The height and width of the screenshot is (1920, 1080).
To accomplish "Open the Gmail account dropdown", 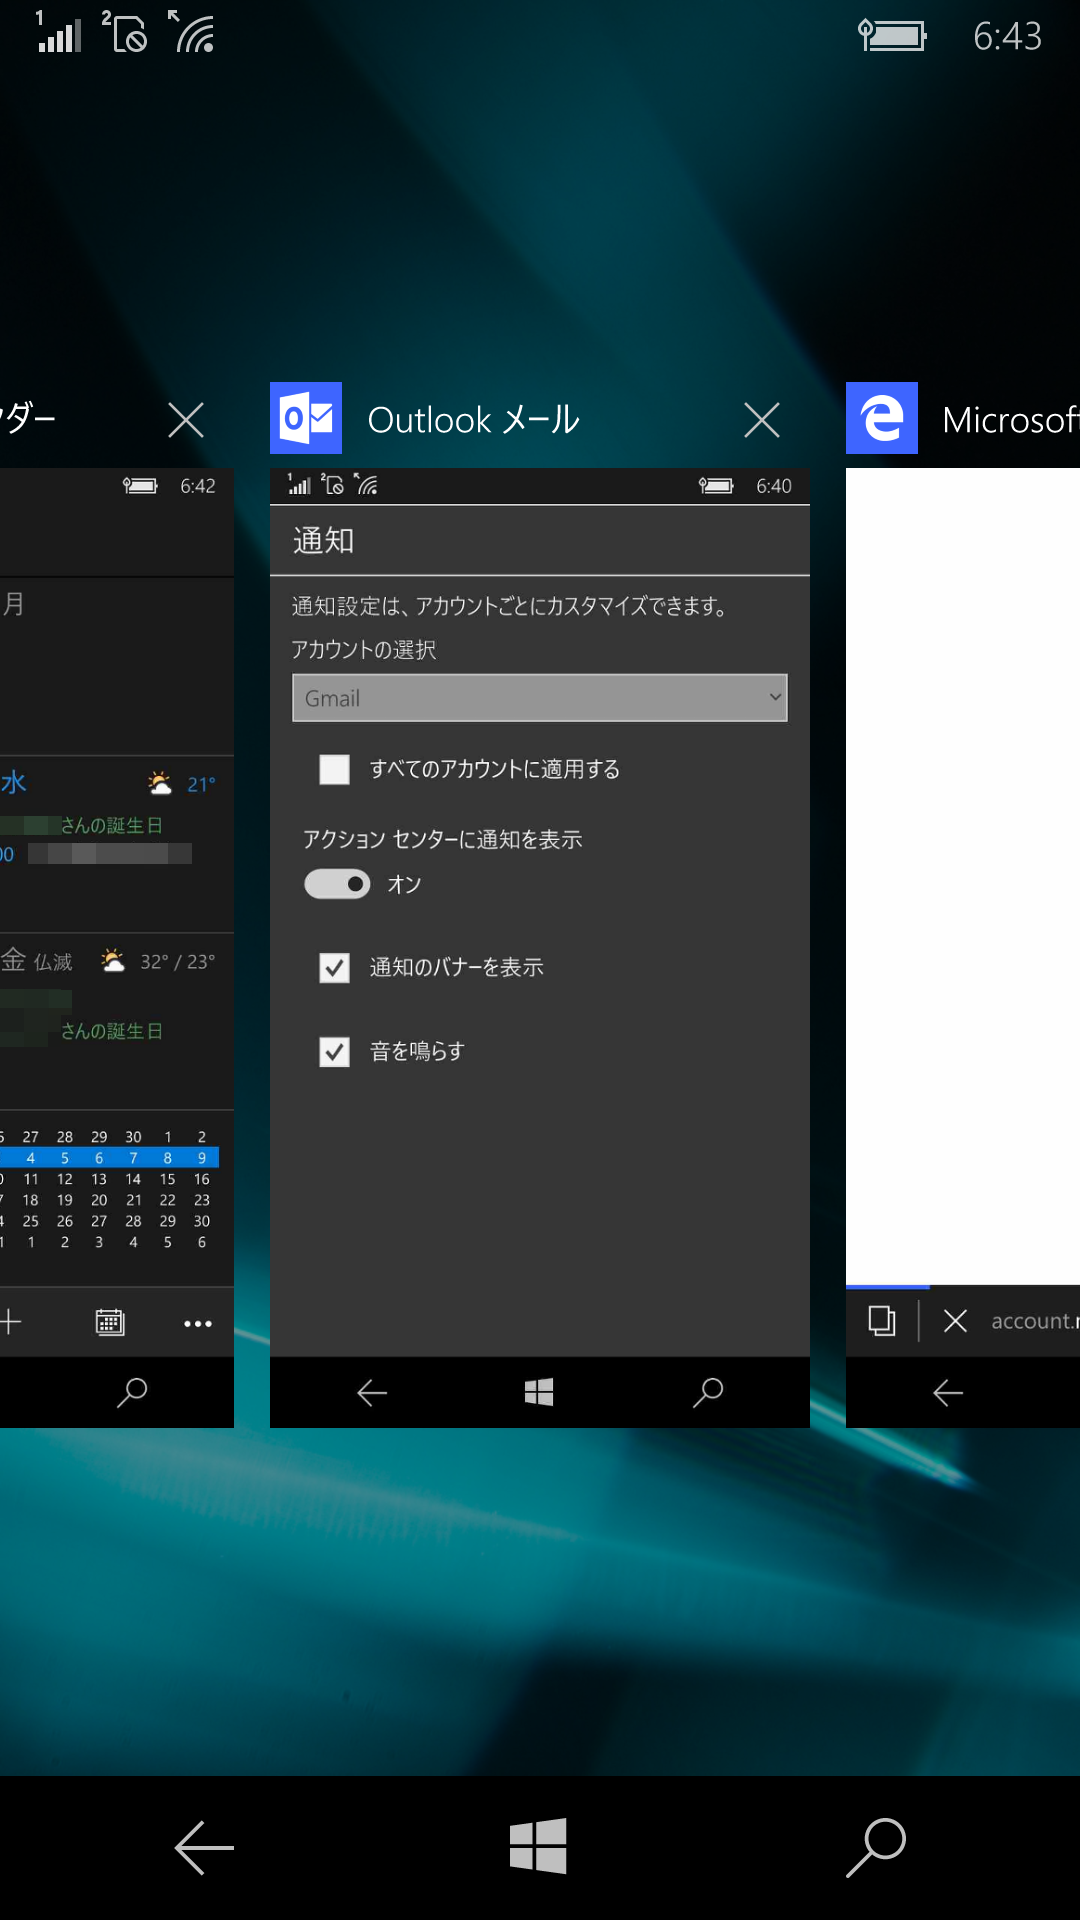I will pyautogui.click(x=540, y=698).
